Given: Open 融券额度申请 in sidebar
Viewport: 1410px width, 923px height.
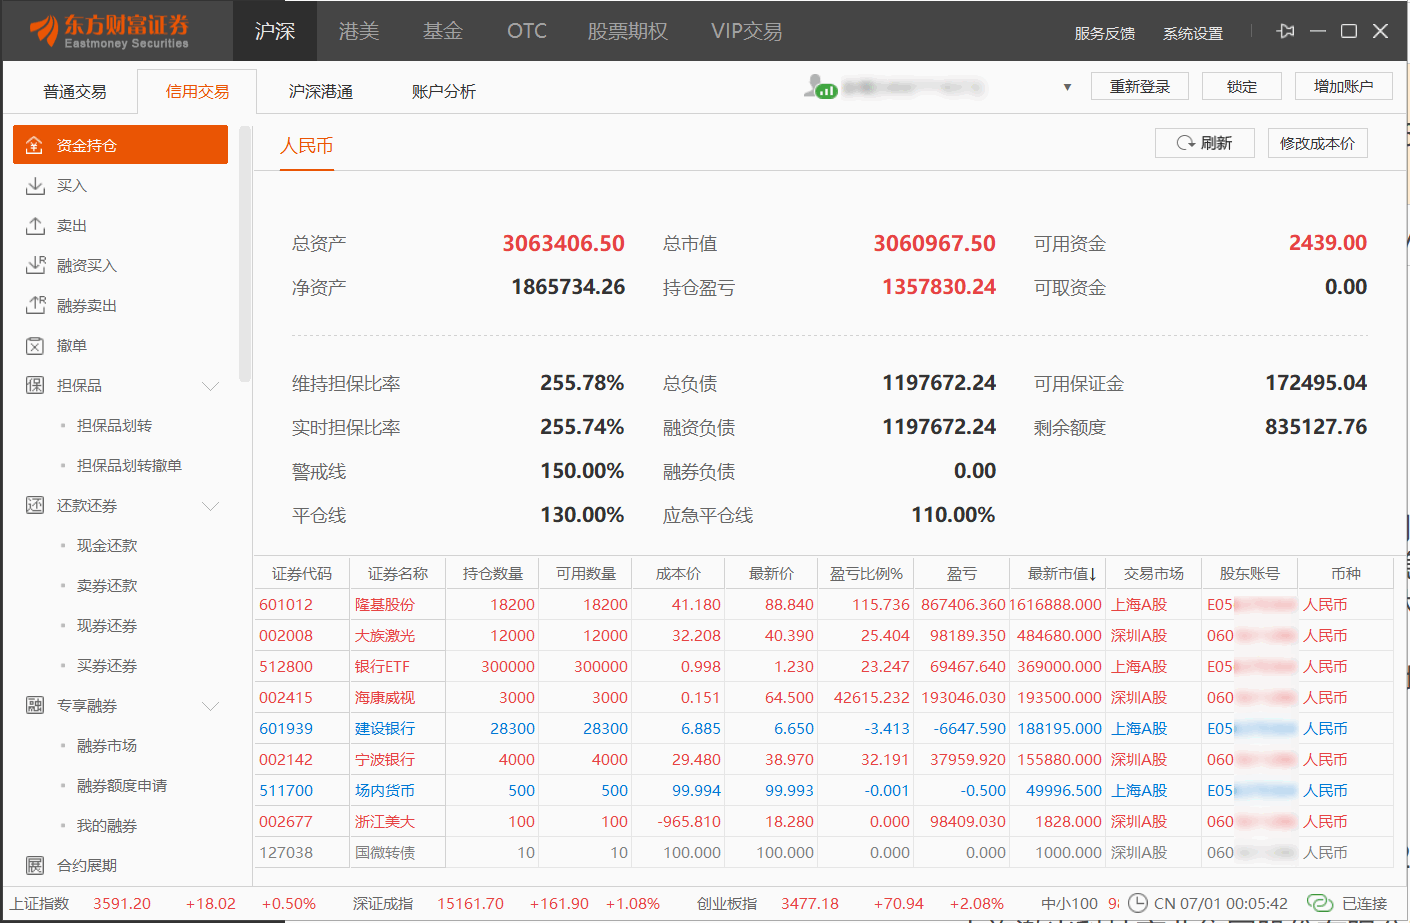Looking at the screenshot, I should [122, 786].
